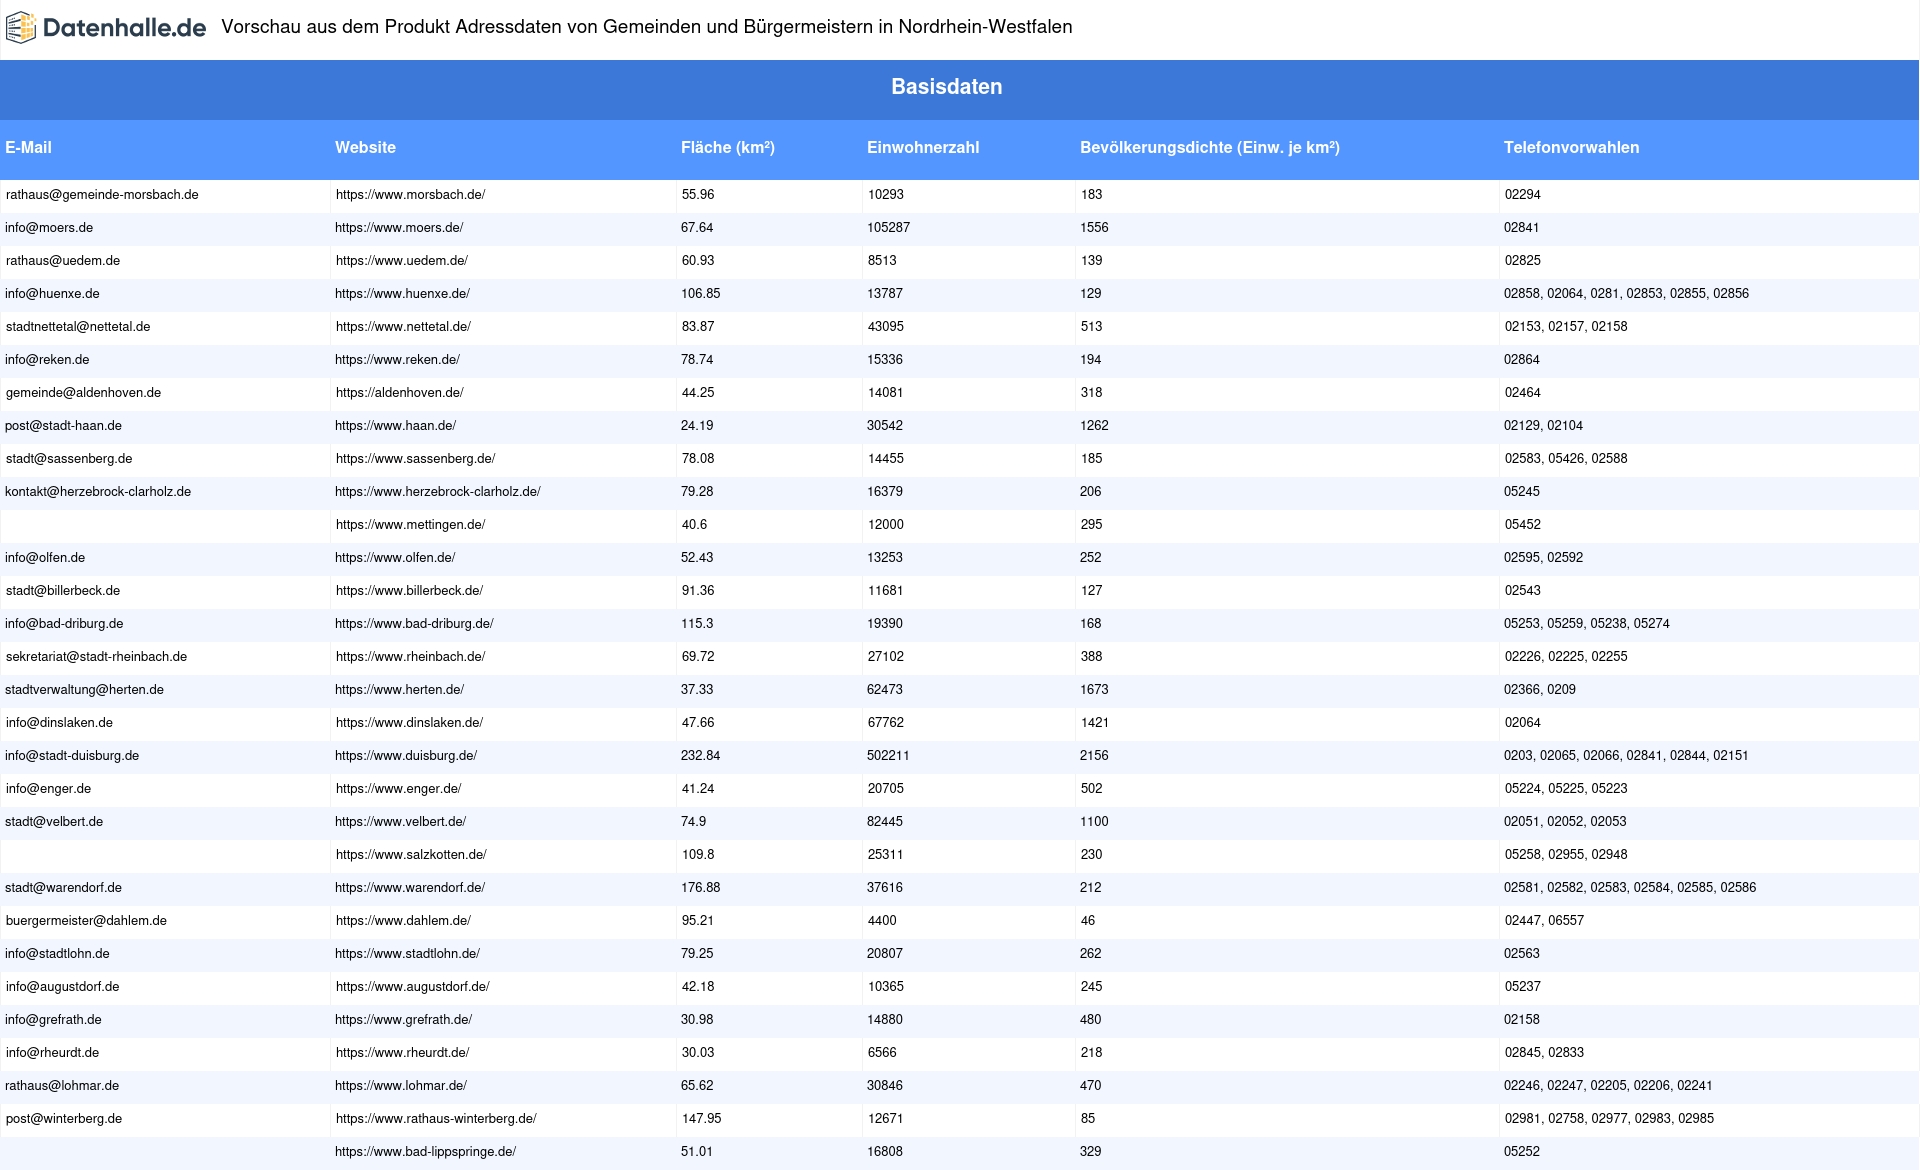1920x1170 pixels.
Task: Select https://www.bad-lippspringe.de/ cell
Action: pos(425,1152)
